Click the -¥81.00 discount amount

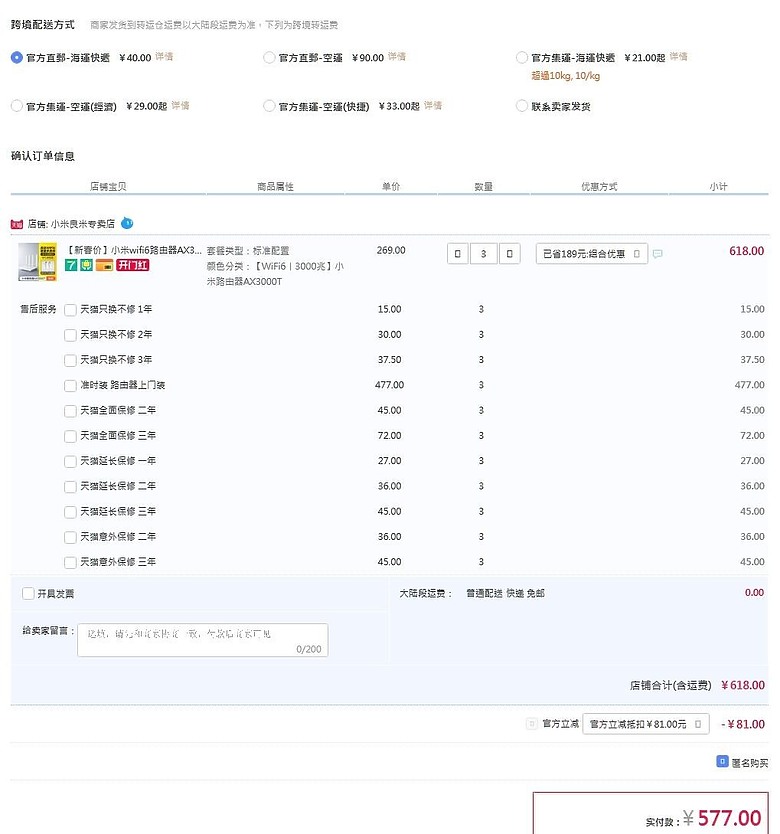tap(743, 724)
